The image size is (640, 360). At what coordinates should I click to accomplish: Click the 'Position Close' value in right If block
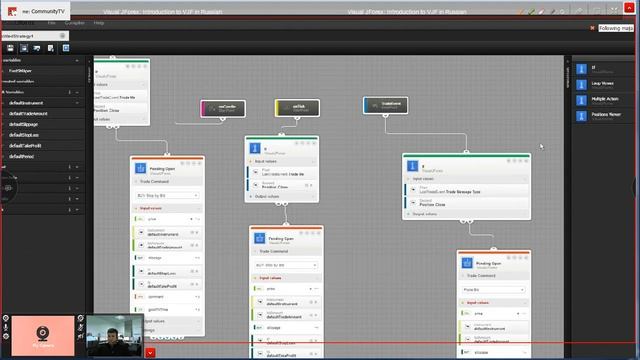[x=432, y=204]
